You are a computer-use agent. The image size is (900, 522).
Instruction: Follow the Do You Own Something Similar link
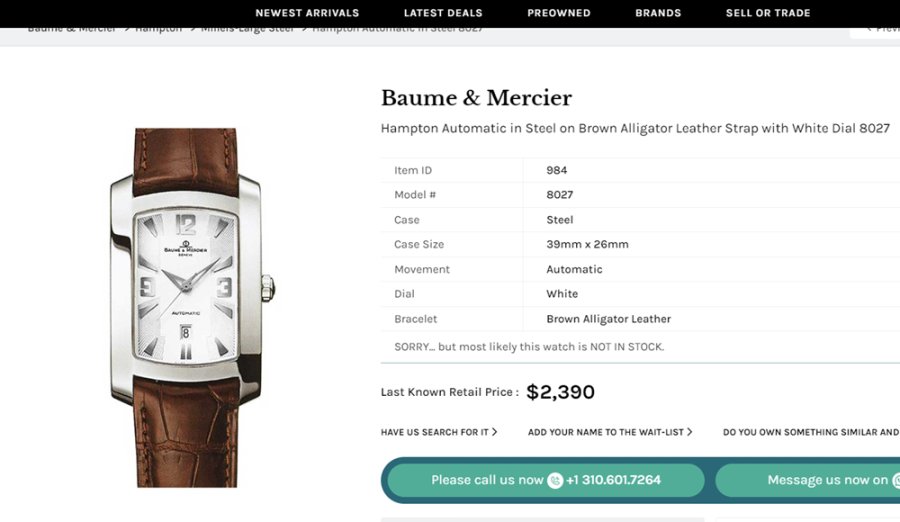(x=810, y=432)
